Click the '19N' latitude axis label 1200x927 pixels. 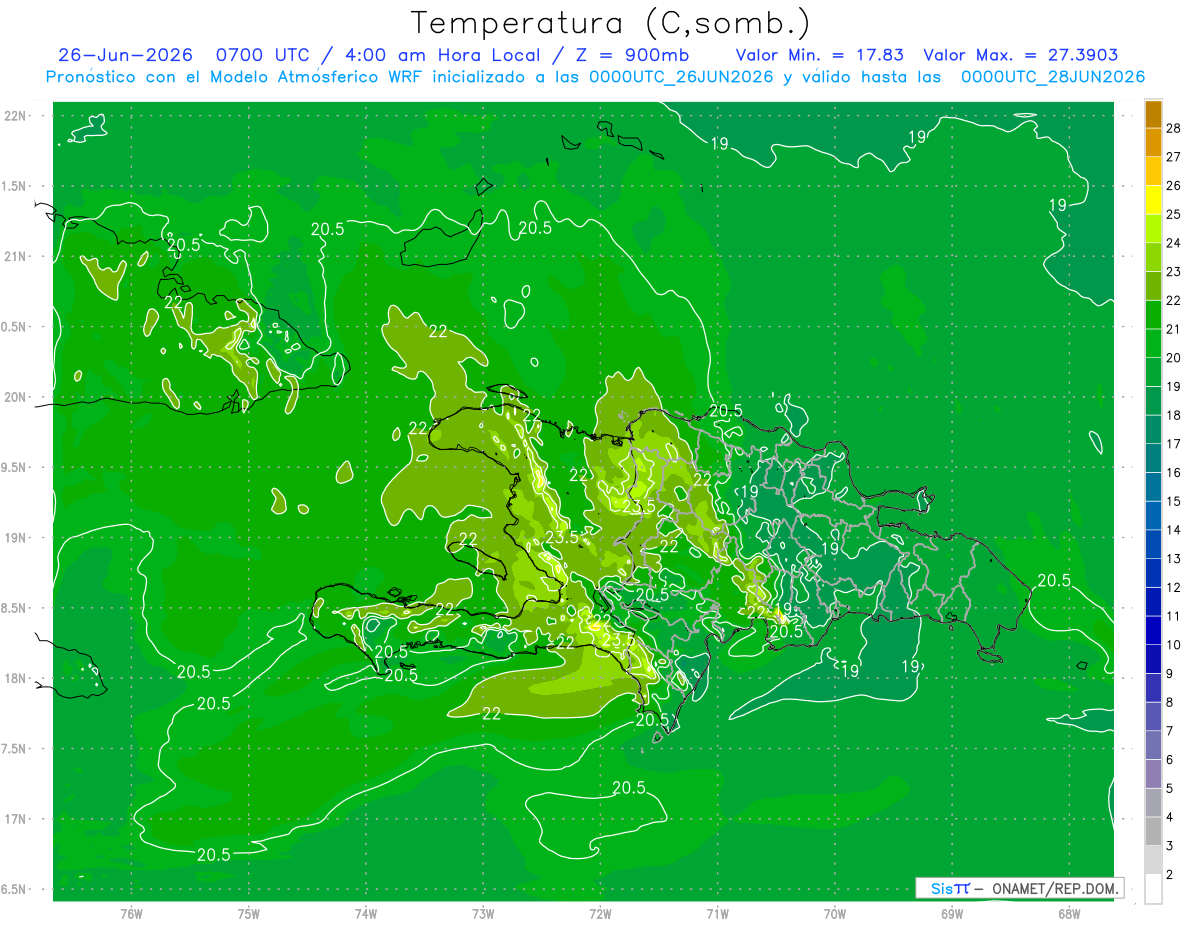pyautogui.click(x=16, y=537)
